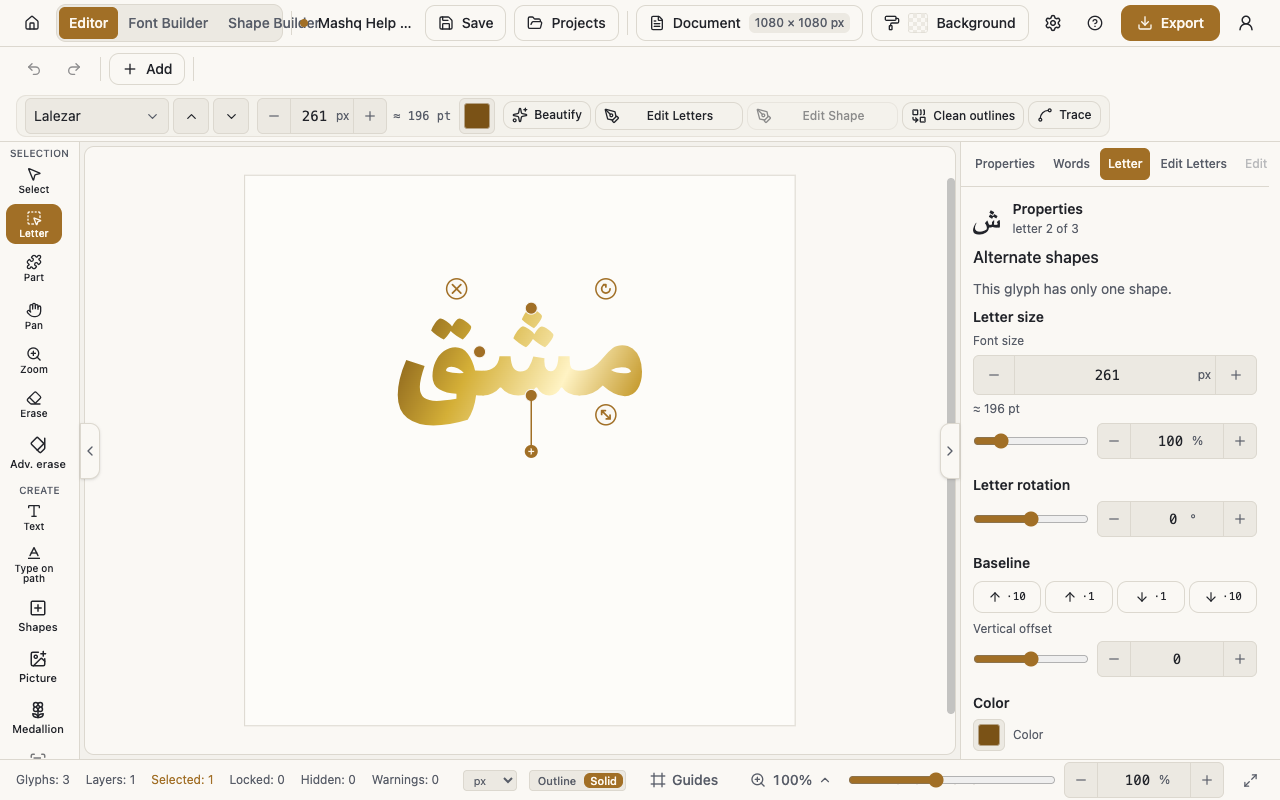Viewport: 1280px width, 800px height.
Task: Increase toolbar font size with plus
Action: pyautogui.click(x=370, y=116)
